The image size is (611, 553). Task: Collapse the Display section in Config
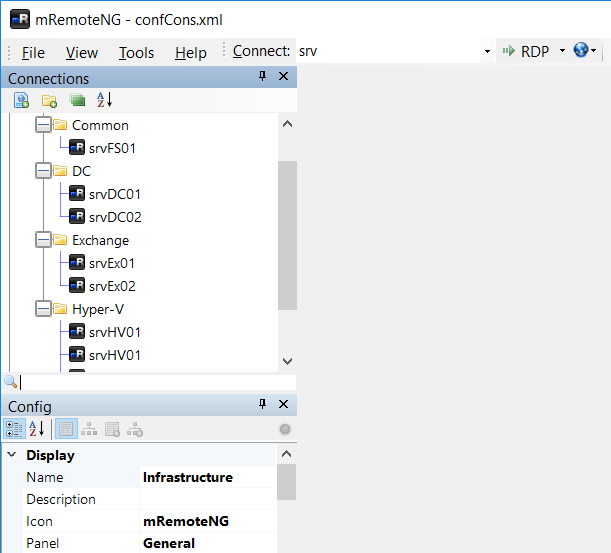pos(12,454)
